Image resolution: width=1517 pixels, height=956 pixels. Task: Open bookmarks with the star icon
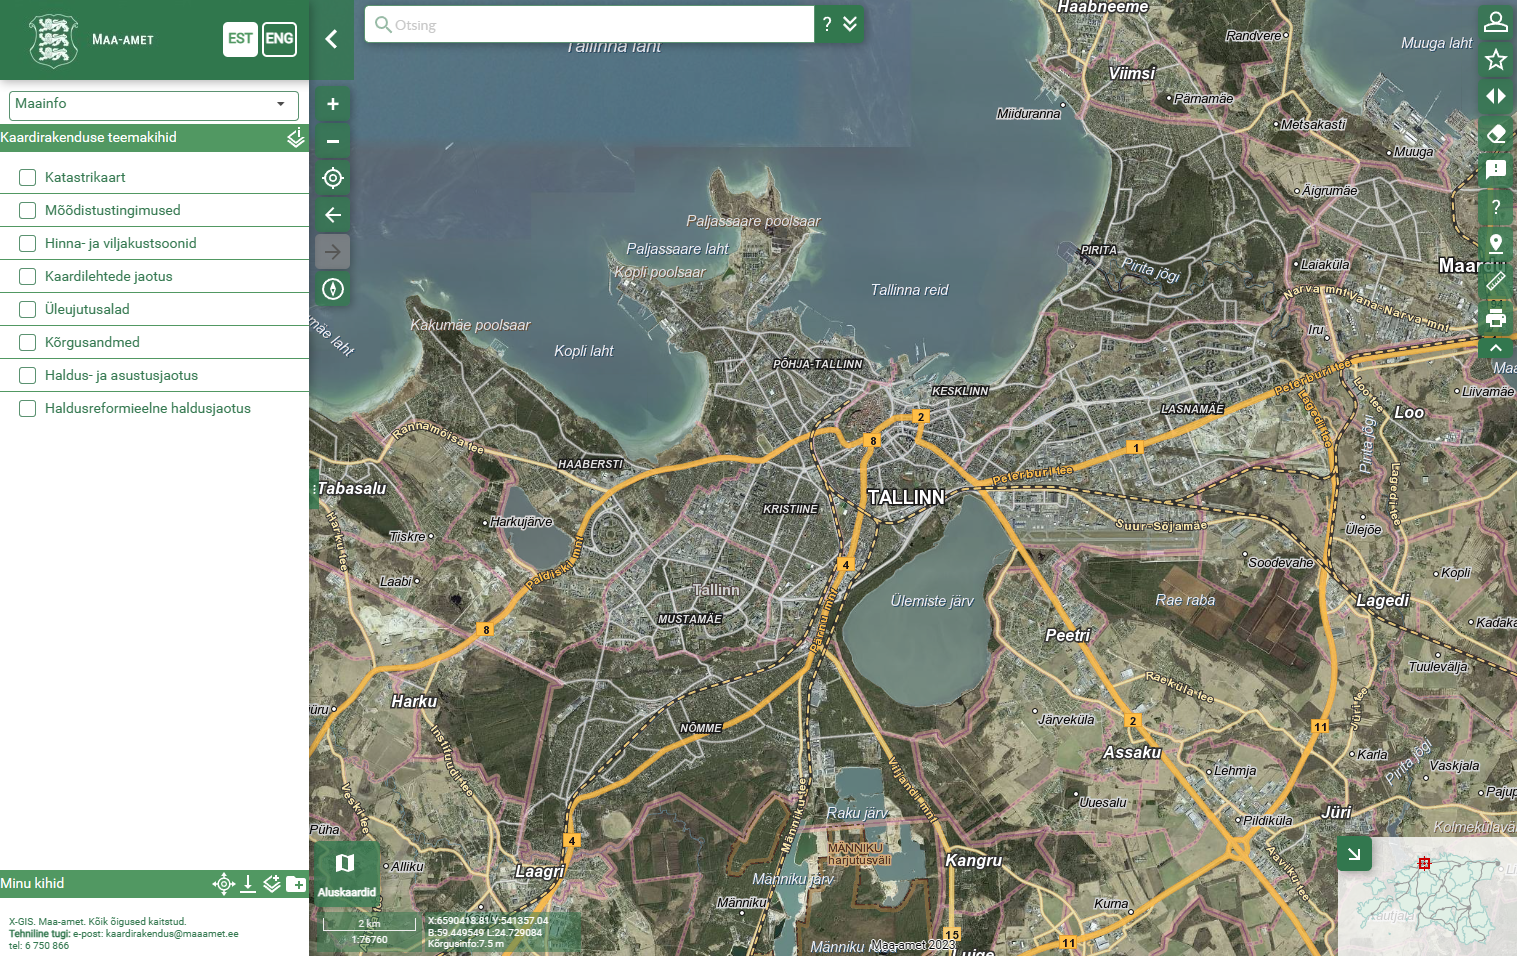(x=1496, y=59)
